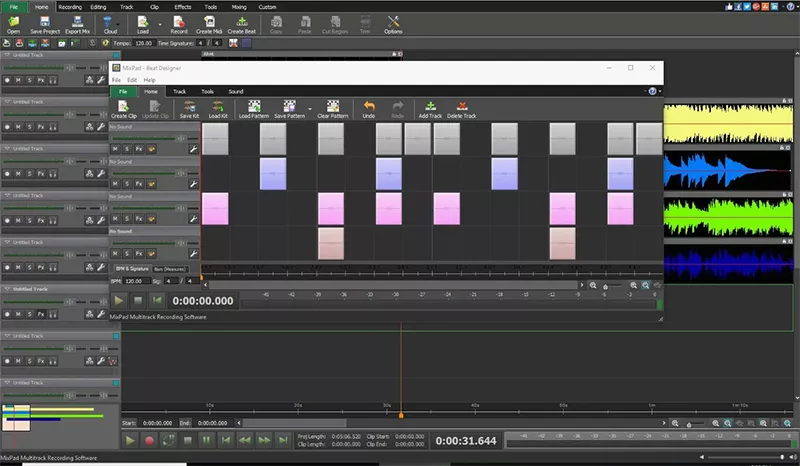Click the Cloud toolbar icon
Screen dimensions: 800x466
coord(108,24)
